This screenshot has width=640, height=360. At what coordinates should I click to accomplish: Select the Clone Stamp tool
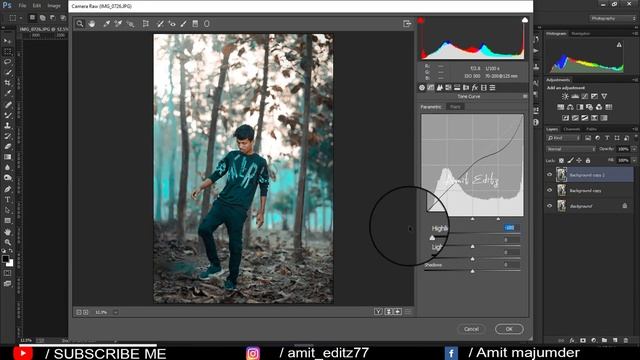coord(7,125)
